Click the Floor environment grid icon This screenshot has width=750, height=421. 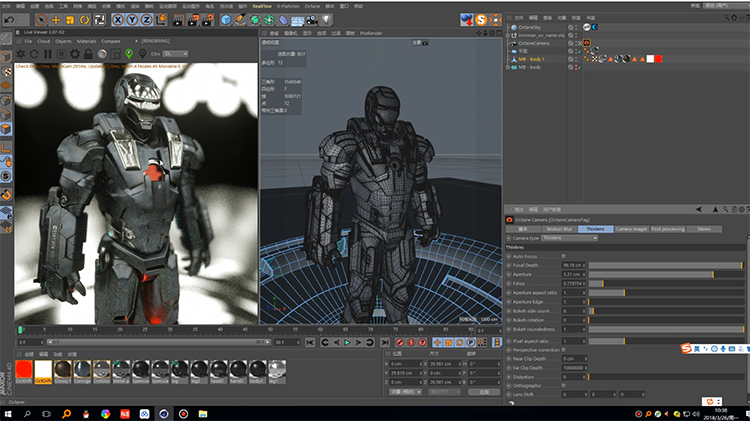point(298,20)
